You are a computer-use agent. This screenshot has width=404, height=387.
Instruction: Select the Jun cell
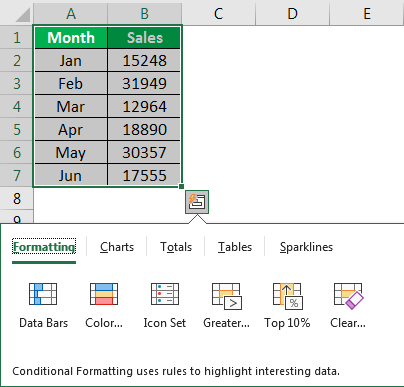click(71, 175)
